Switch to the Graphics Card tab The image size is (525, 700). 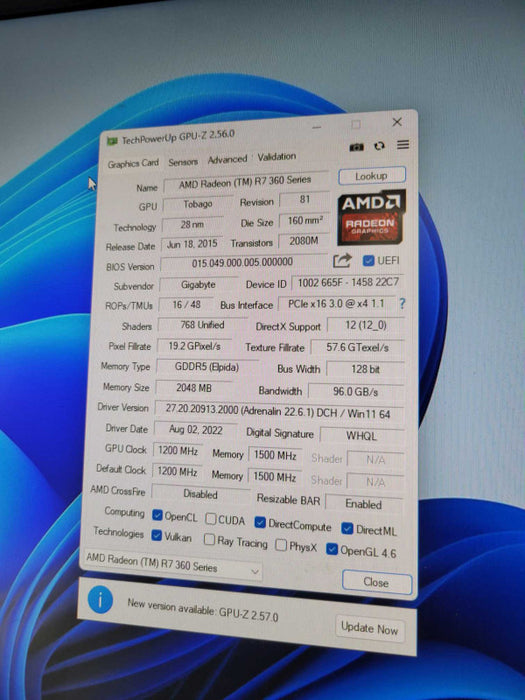coord(133,163)
